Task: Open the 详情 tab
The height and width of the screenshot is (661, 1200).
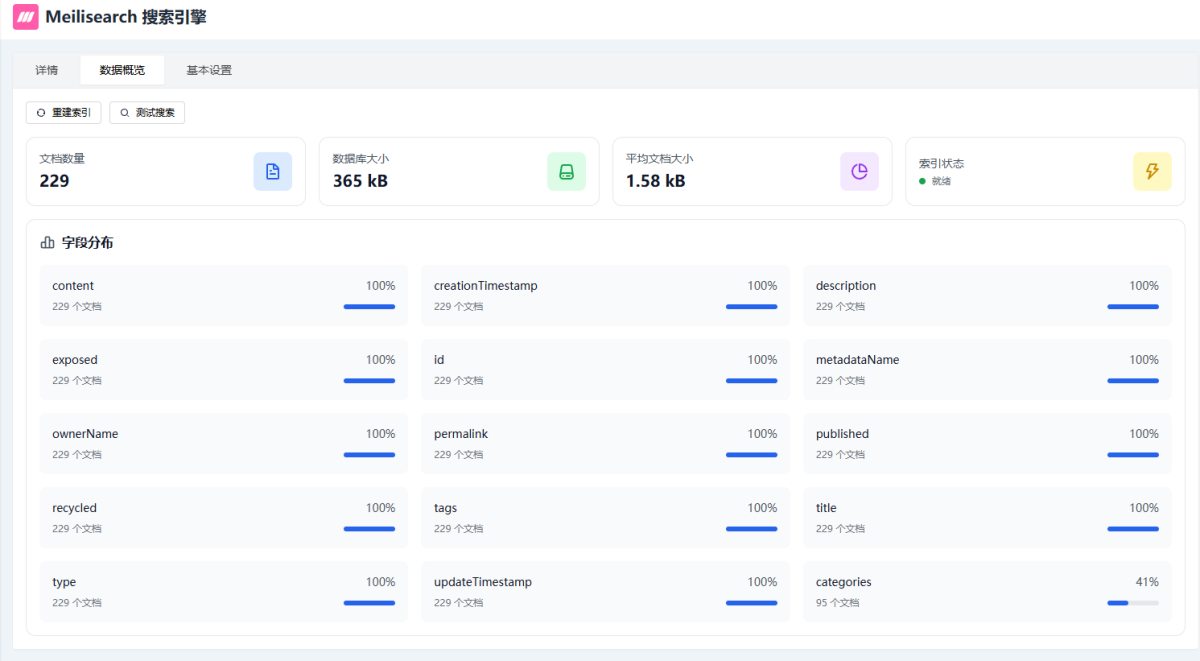Action: (47, 70)
